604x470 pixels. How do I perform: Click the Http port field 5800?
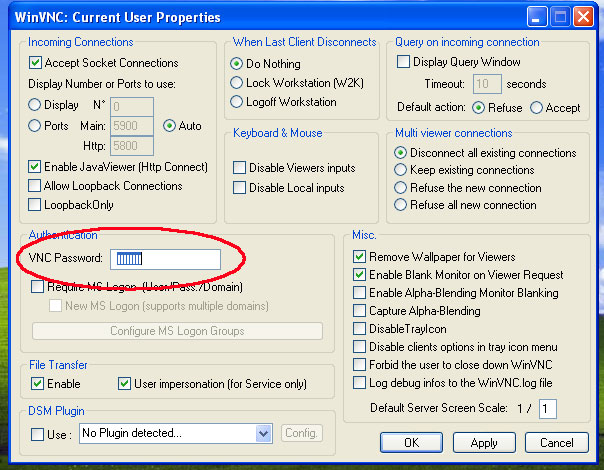pyautogui.click(x=132, y=146)
